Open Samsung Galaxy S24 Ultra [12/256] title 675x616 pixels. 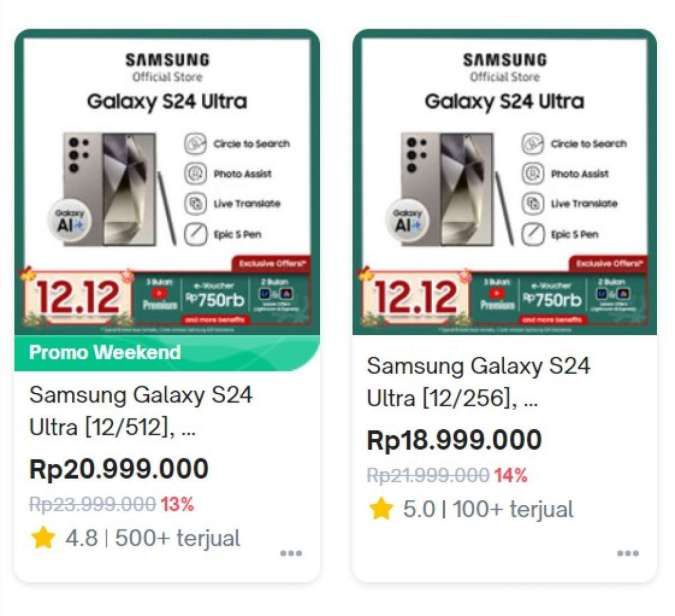(478, 382)
